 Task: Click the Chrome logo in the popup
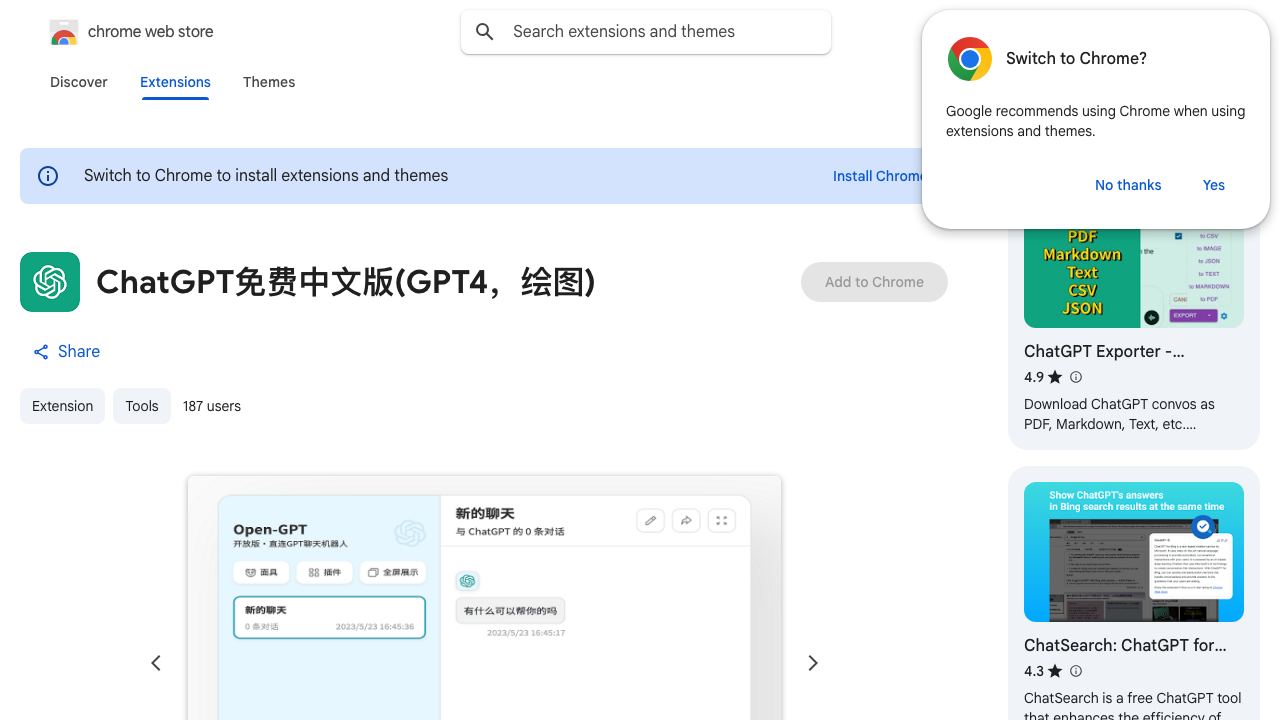(969, 59)
